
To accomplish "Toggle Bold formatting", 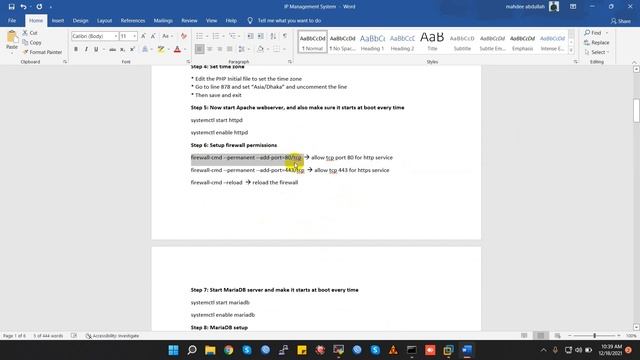I will pyautogui.click(x=76, y=49).
